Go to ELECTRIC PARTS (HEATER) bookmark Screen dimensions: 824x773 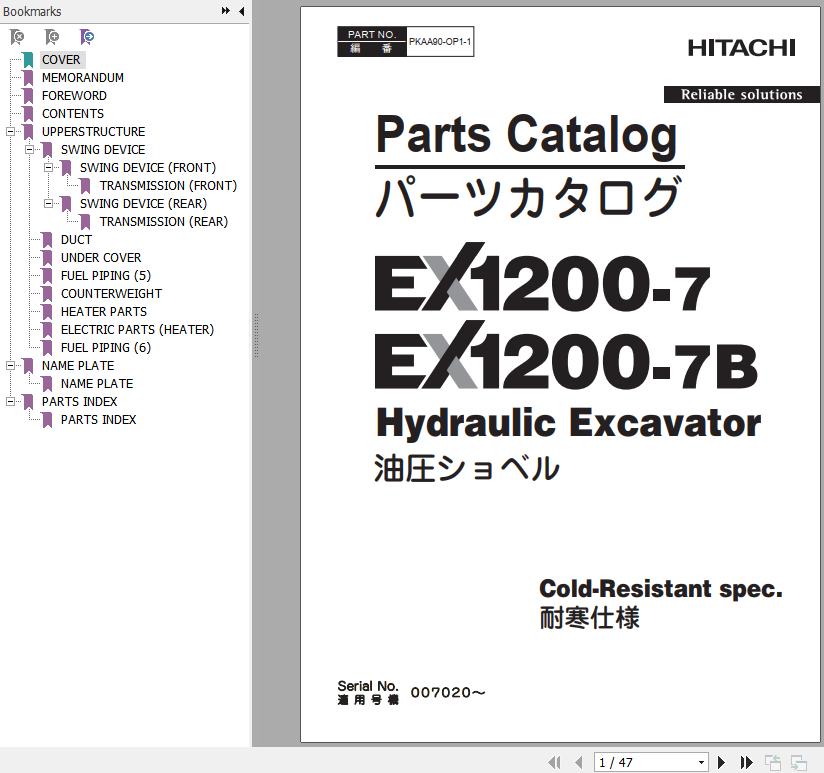coord(137,329)
